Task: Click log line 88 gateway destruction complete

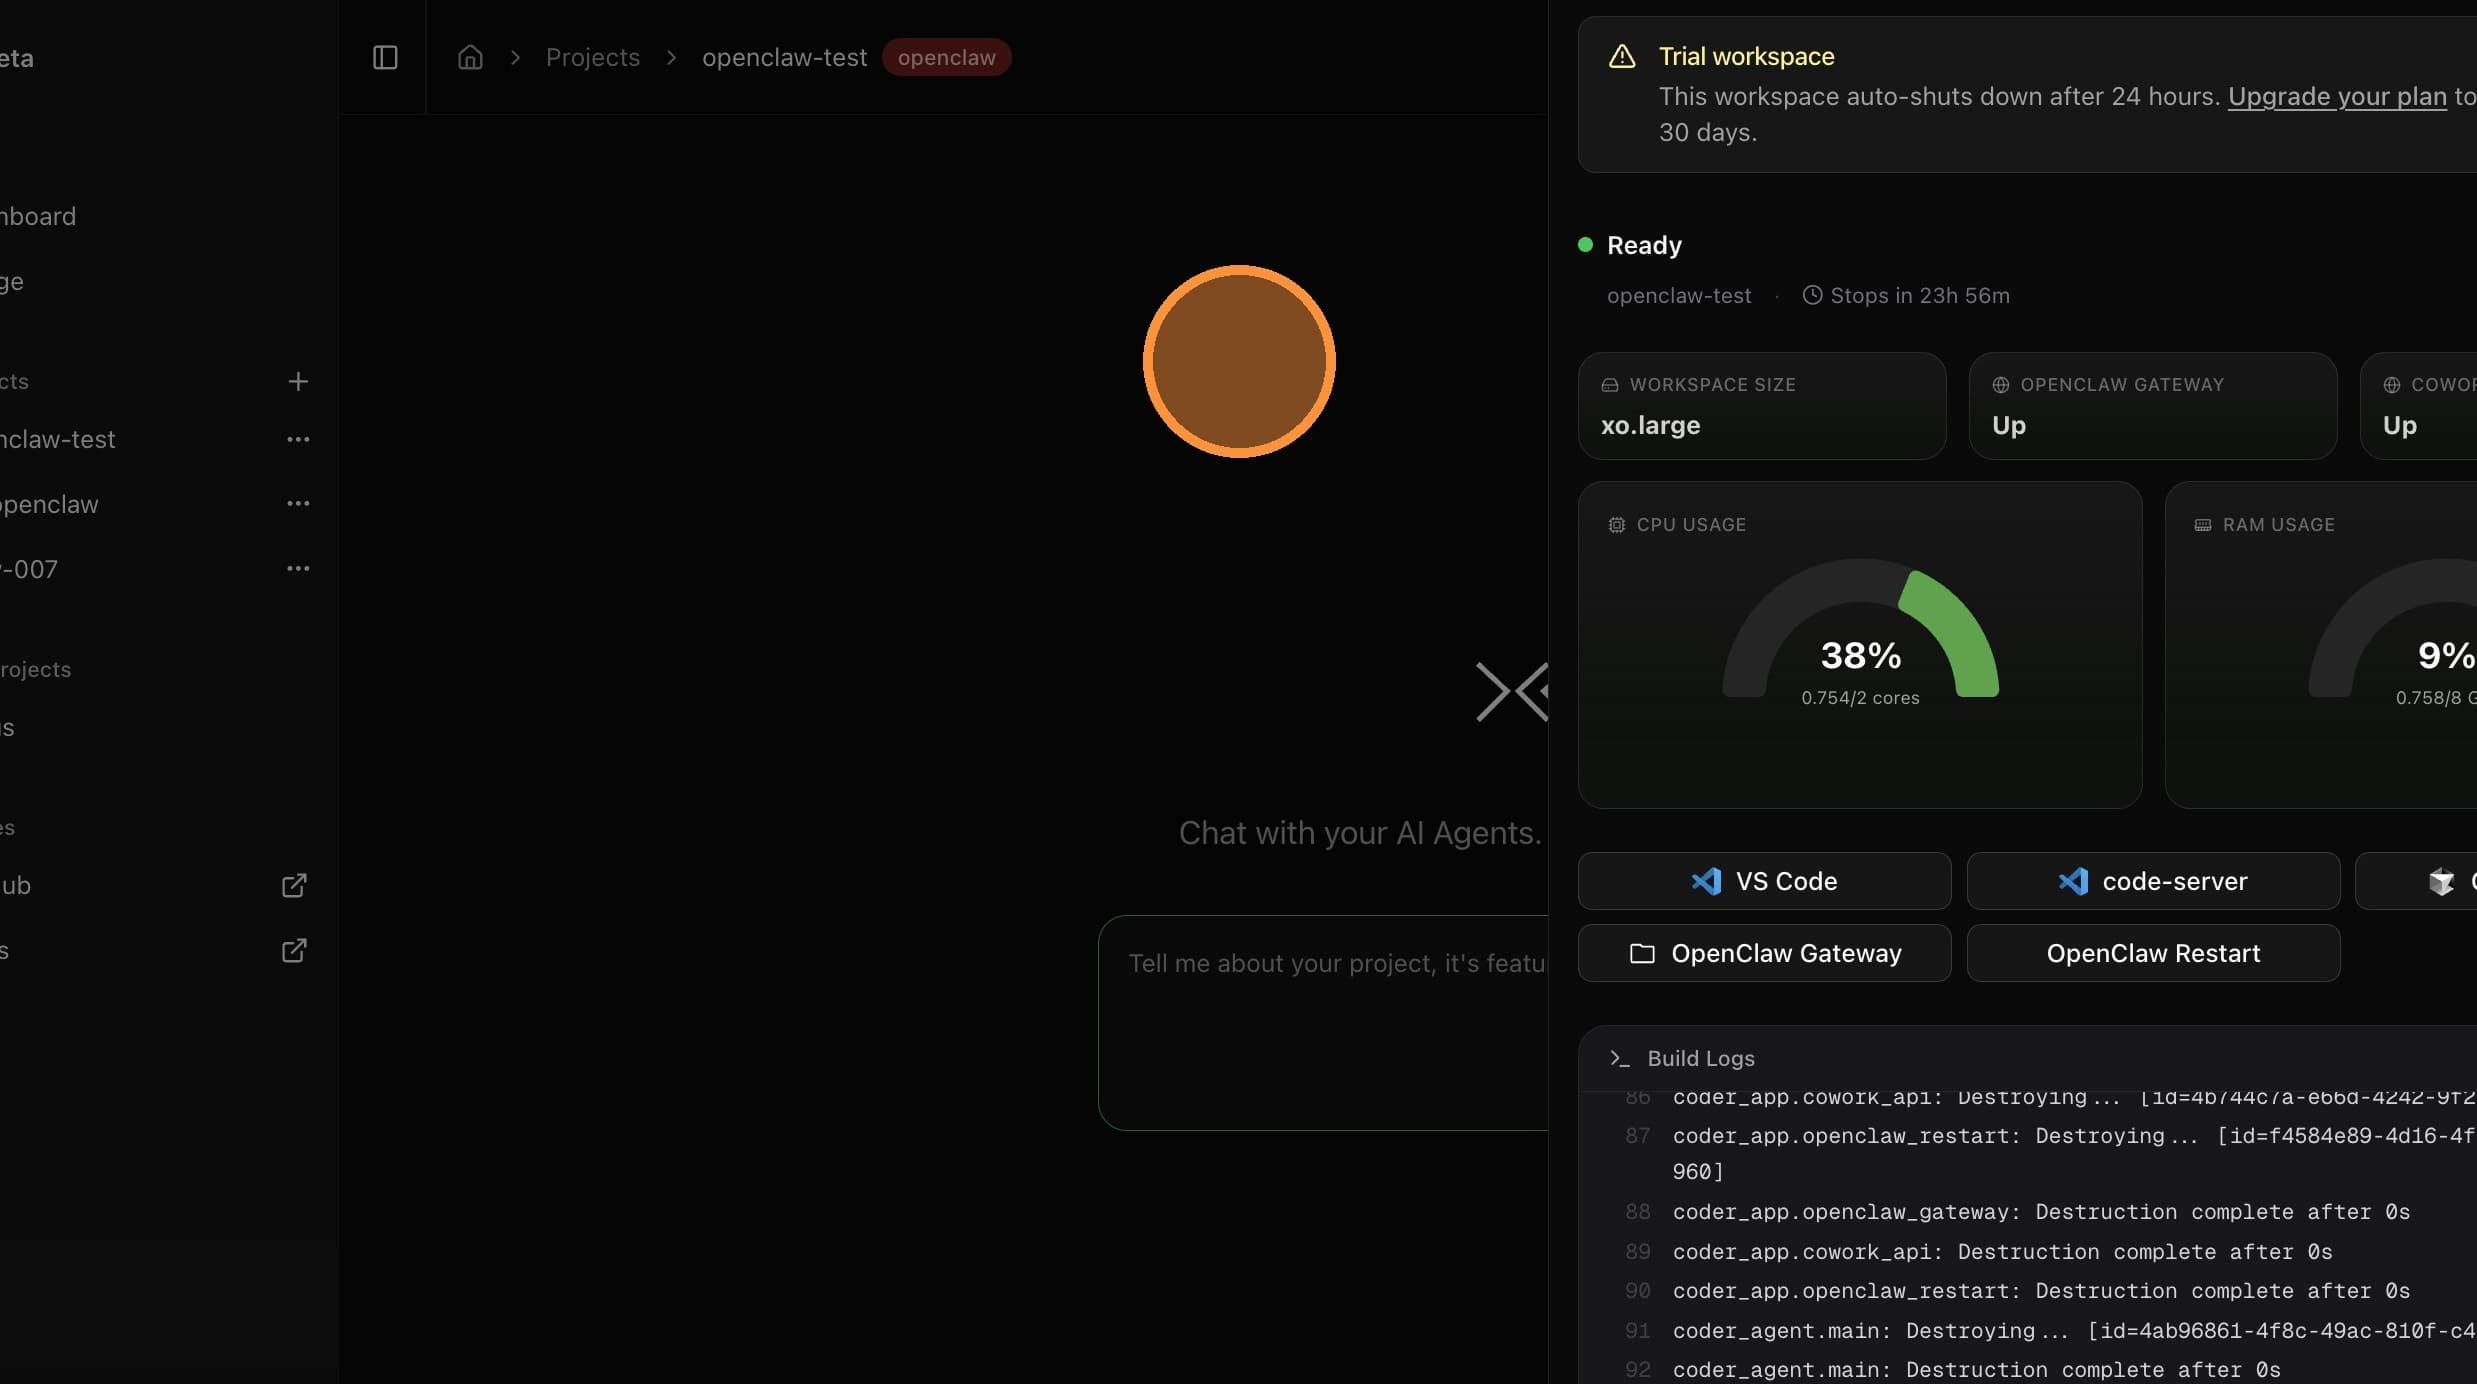Action: (2041, 1212)
